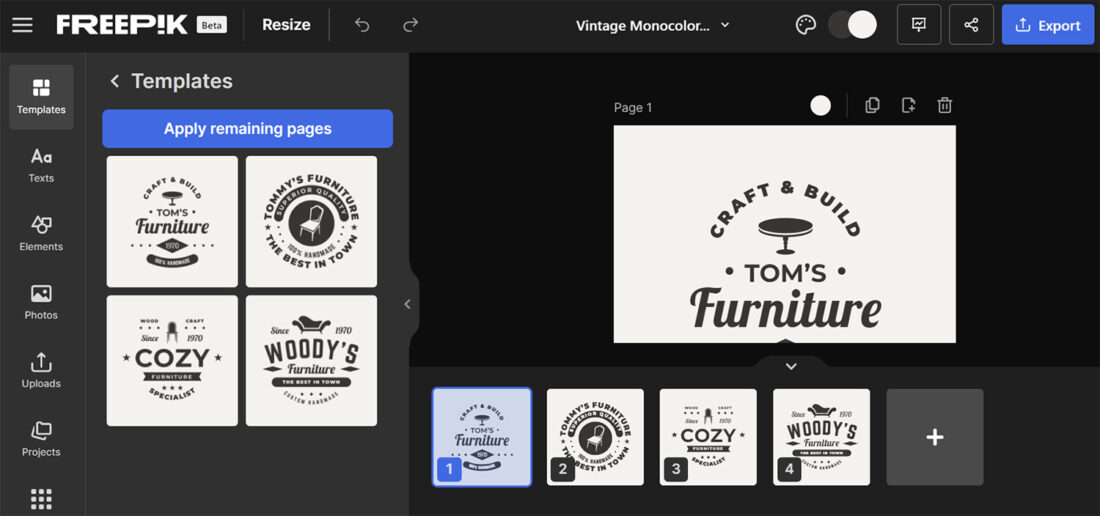Undo the last action
This screenshot has height=516, width=1100.
pos(361,25)
